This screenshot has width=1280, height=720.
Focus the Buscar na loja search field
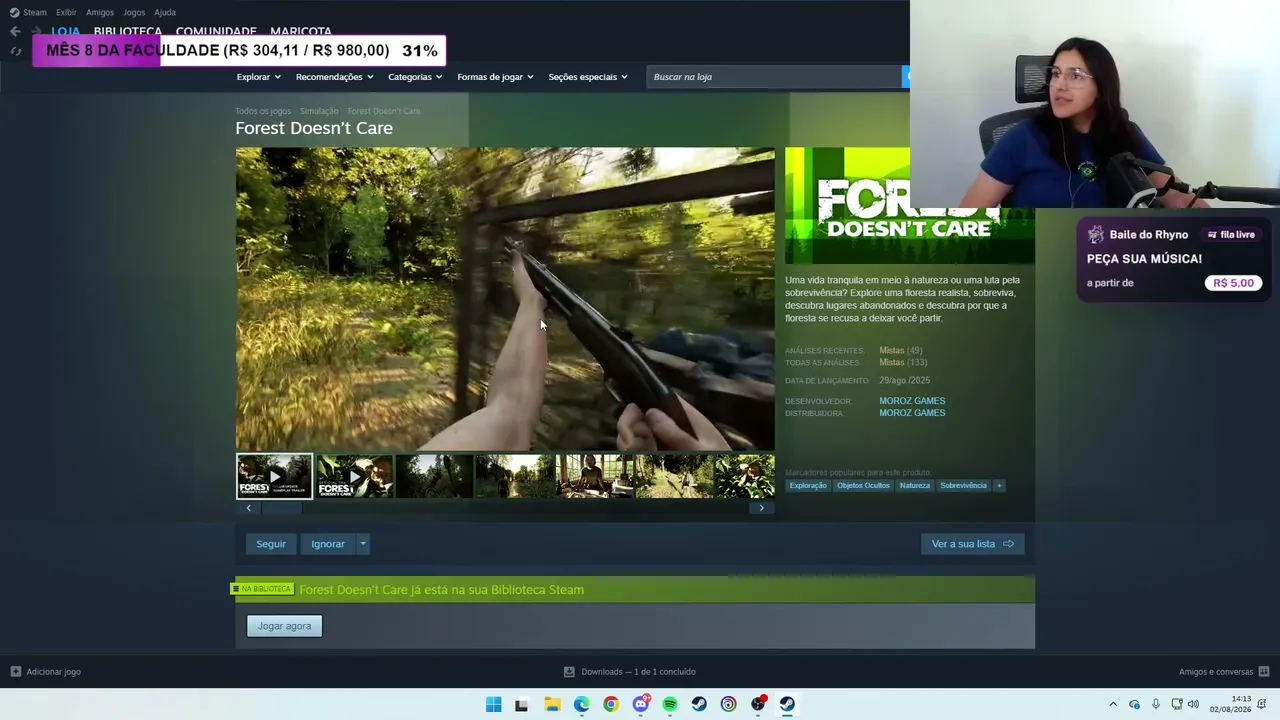pyautogui.click(x=775, y=77)
